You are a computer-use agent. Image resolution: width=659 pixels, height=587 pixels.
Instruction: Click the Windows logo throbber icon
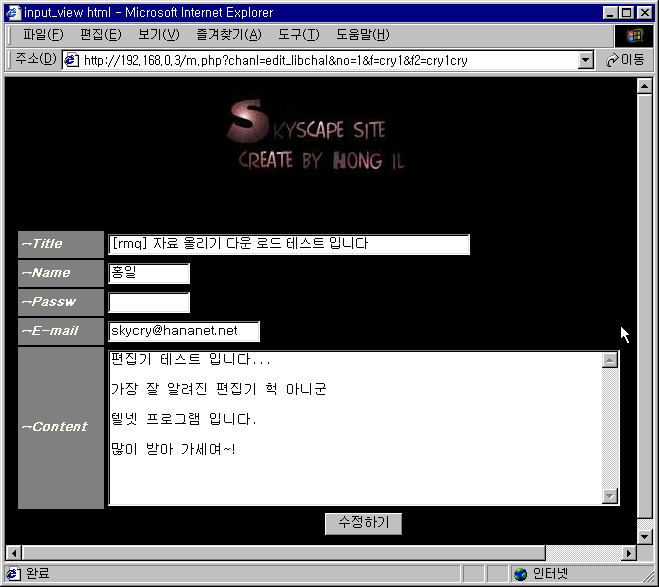[x=634, y=36]
